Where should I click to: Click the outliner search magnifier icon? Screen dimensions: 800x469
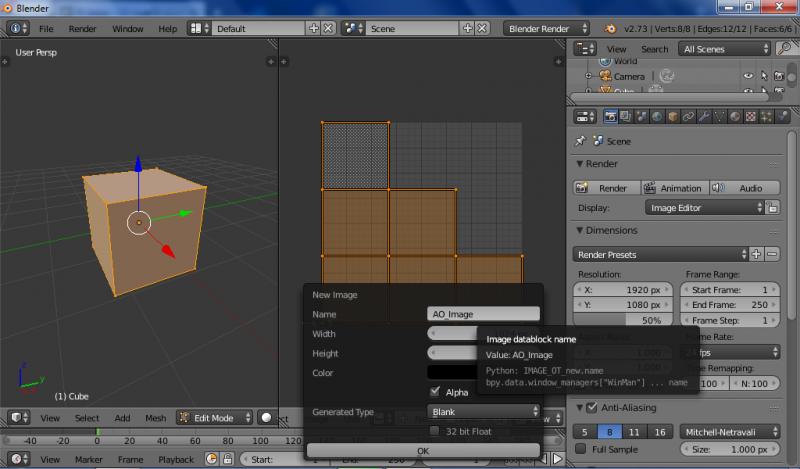(x=783, y=49)
